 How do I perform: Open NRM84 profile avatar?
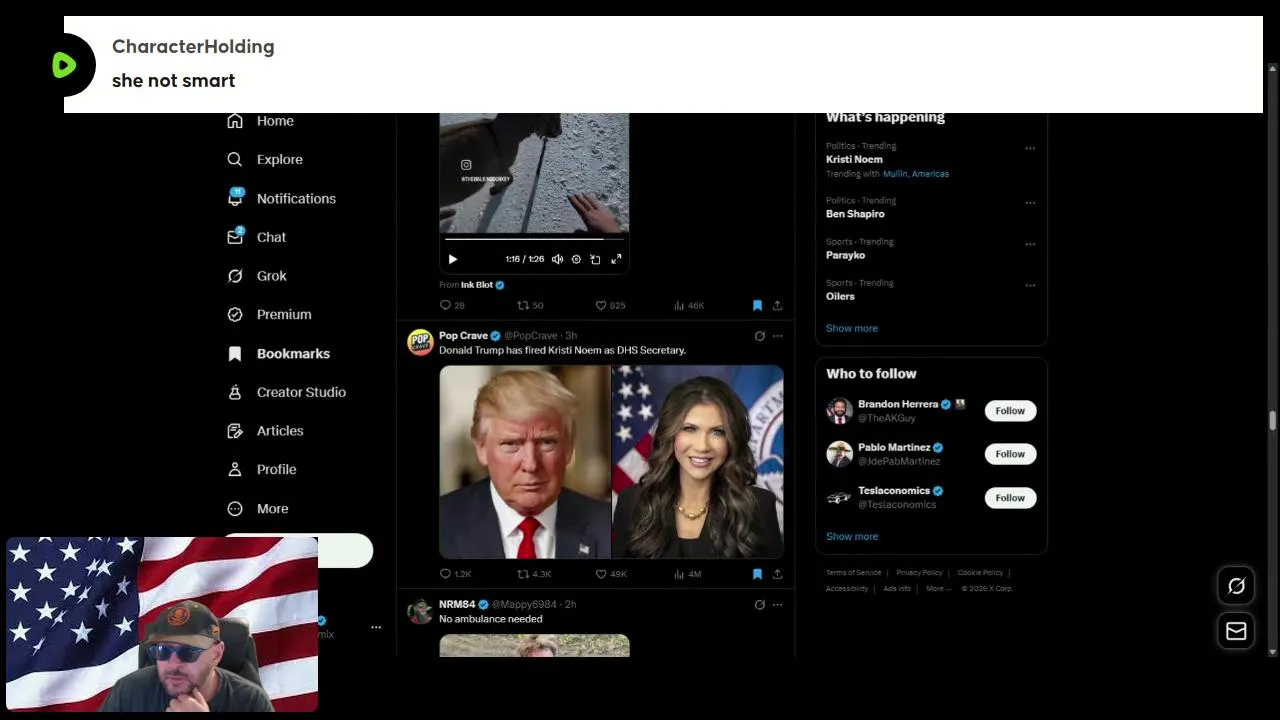420,611
